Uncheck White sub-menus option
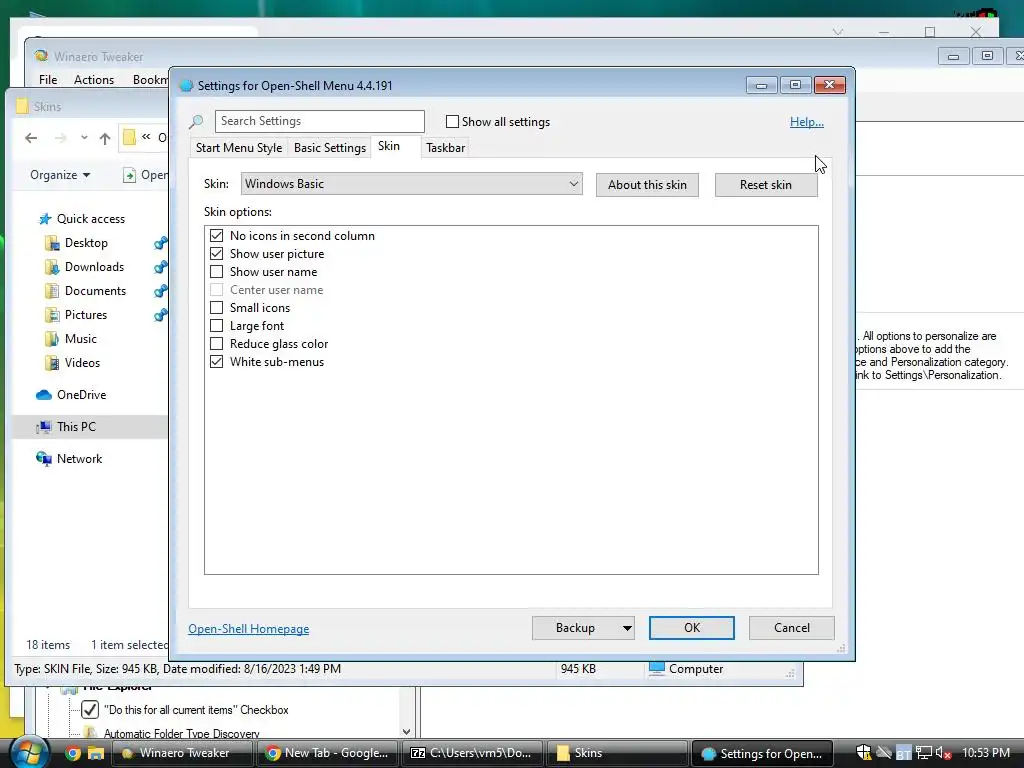 pyautogui.click(x=216, y=361)
